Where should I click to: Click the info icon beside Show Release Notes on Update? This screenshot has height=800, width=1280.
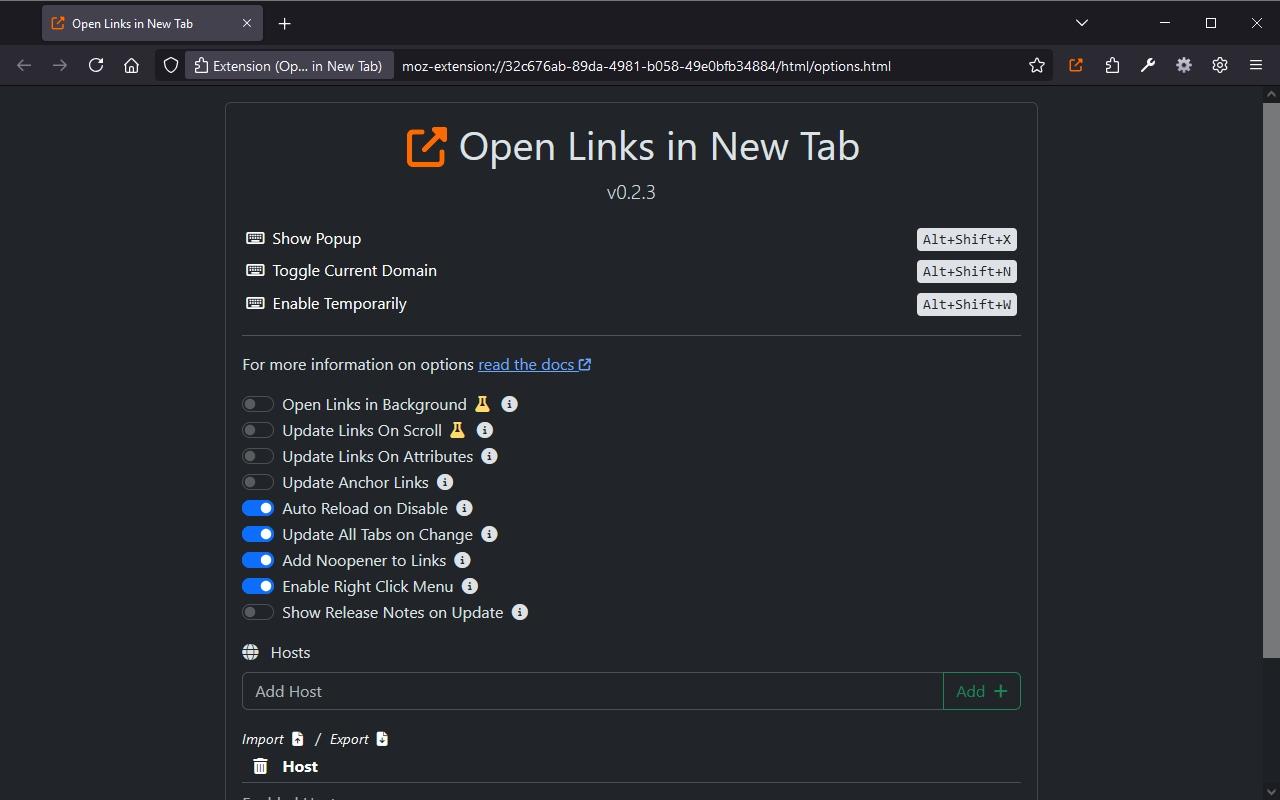coord(519,612)
